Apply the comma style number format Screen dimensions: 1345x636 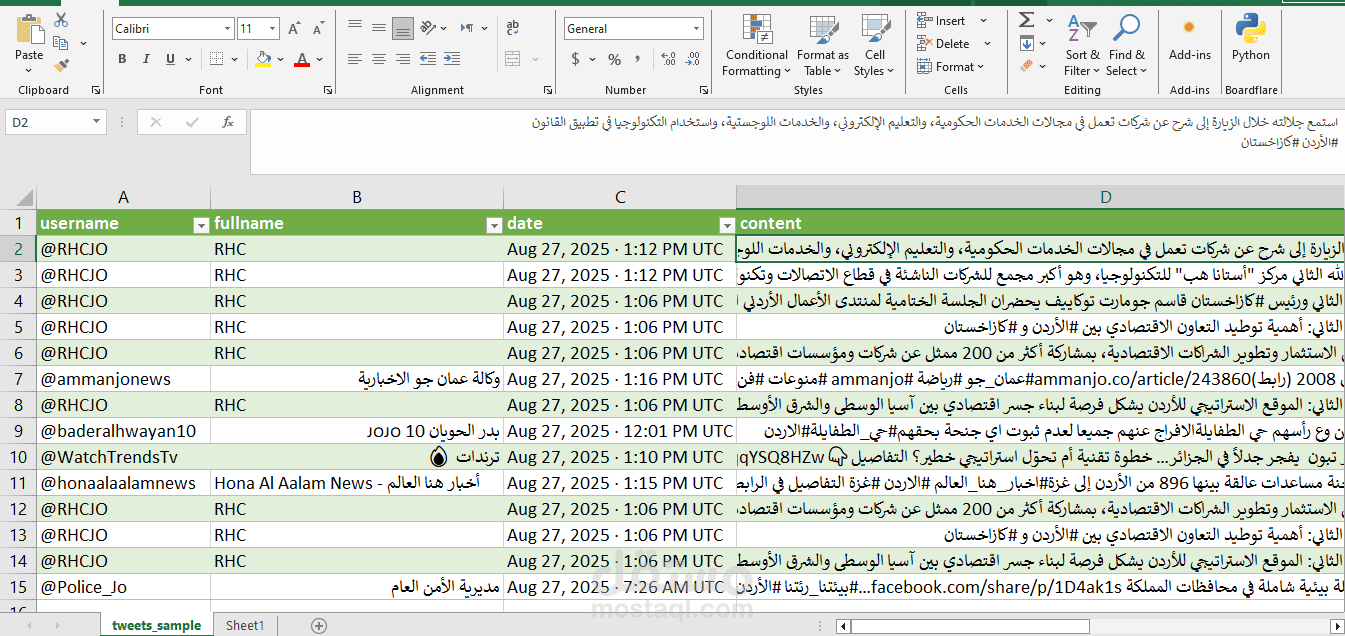point(637,59)
